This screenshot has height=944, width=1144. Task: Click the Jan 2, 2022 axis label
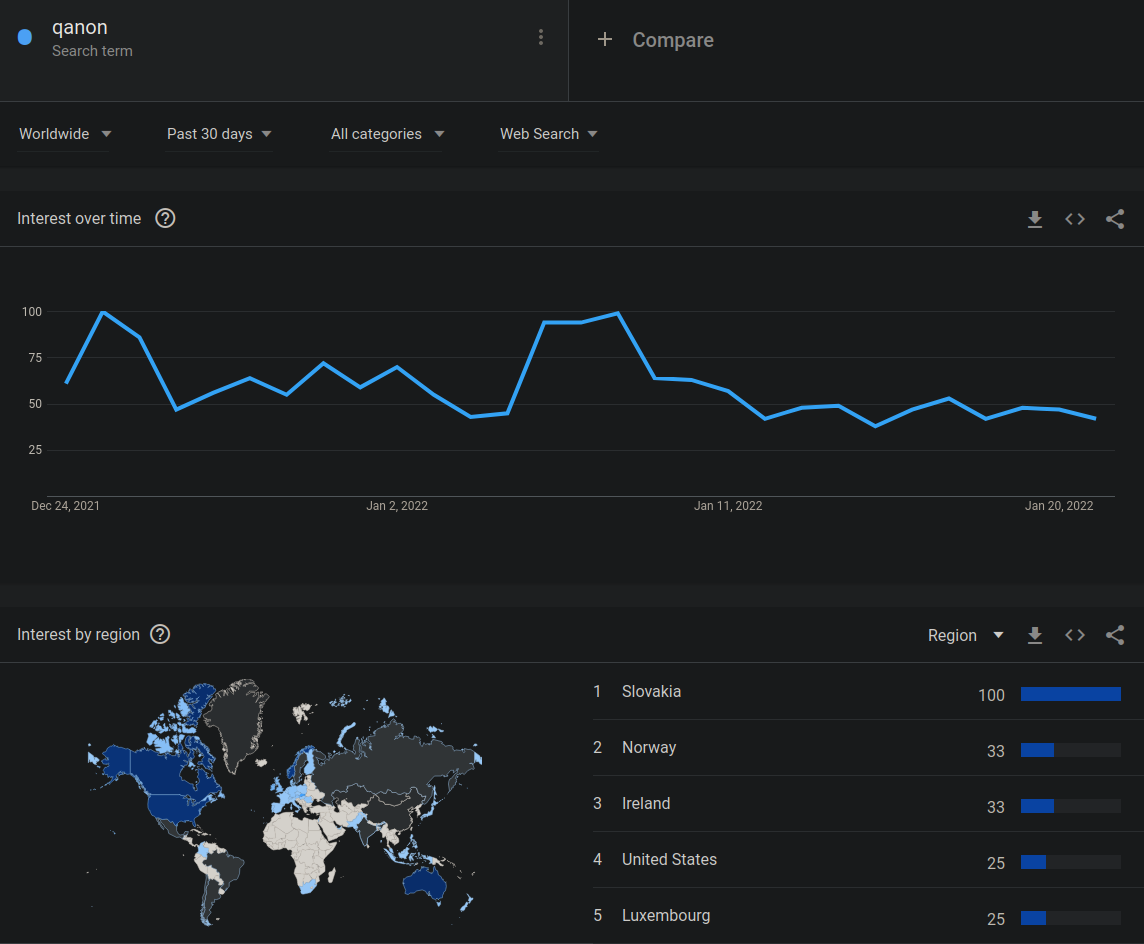click(397, 506)
